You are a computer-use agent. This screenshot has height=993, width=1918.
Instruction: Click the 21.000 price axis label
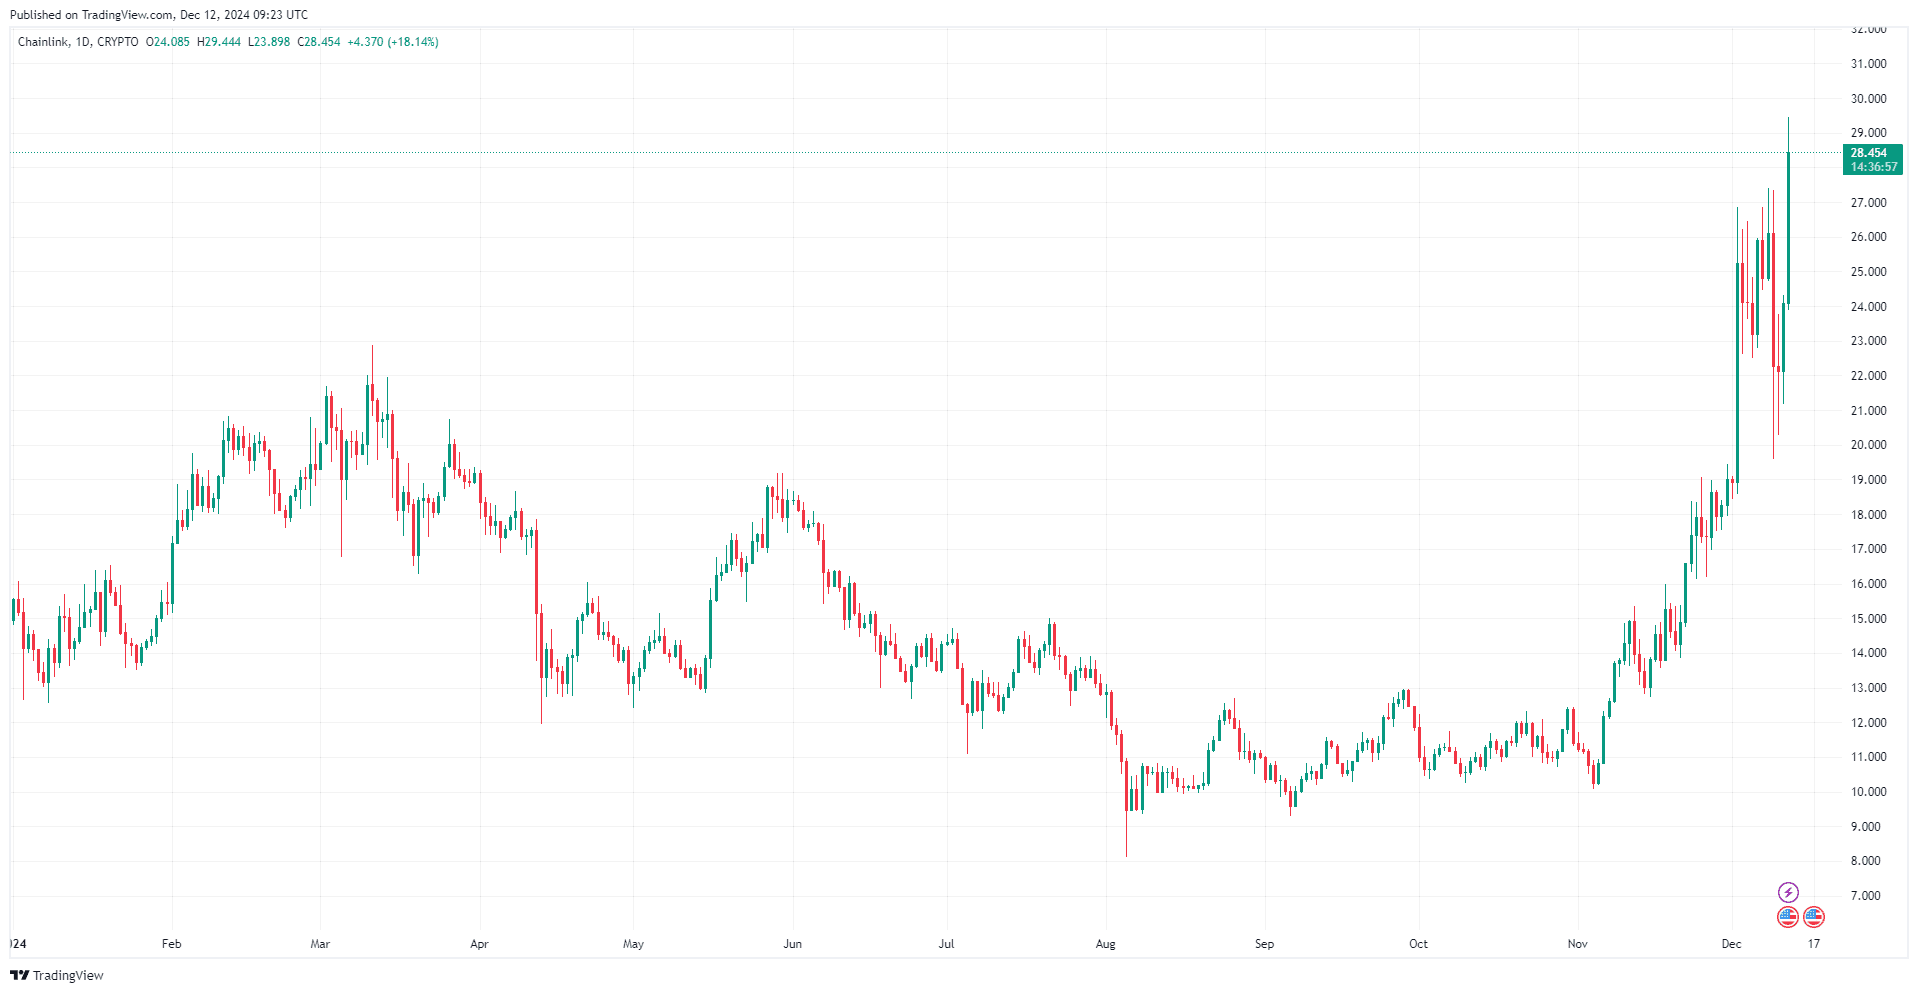pyautogui.click(x=1868, y=411)
